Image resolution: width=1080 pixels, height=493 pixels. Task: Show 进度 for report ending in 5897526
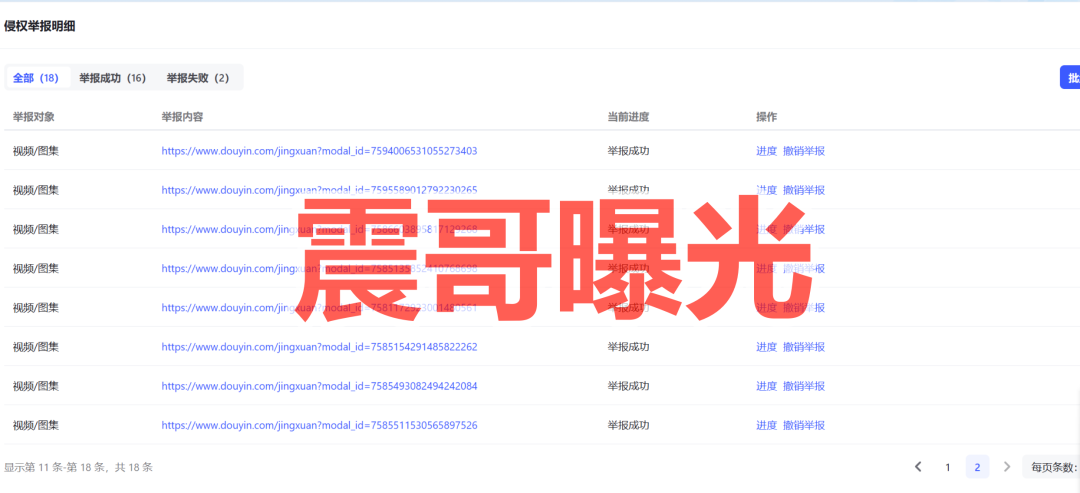766,425
